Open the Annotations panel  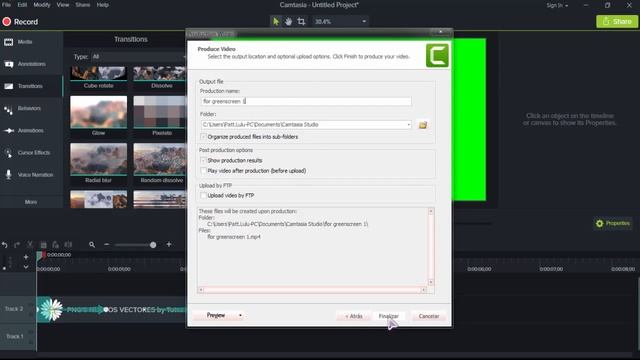(31, 64)
